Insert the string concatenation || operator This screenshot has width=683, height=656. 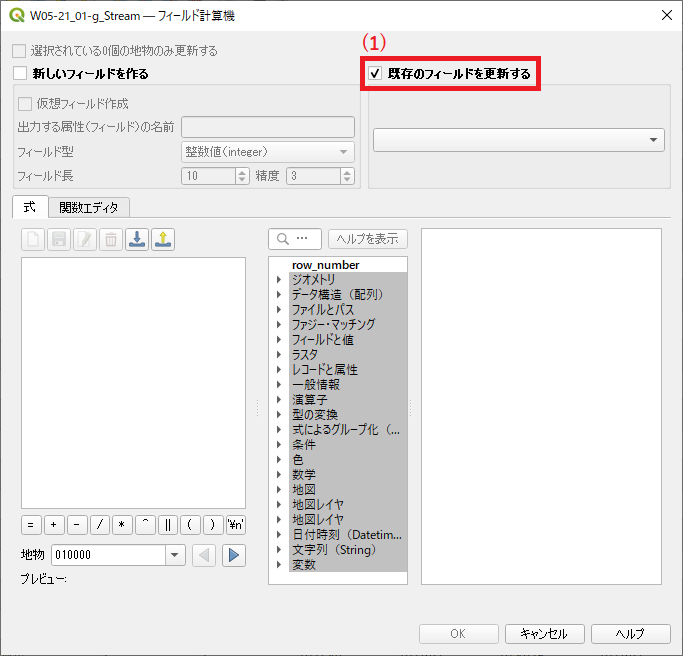point(168,524)
